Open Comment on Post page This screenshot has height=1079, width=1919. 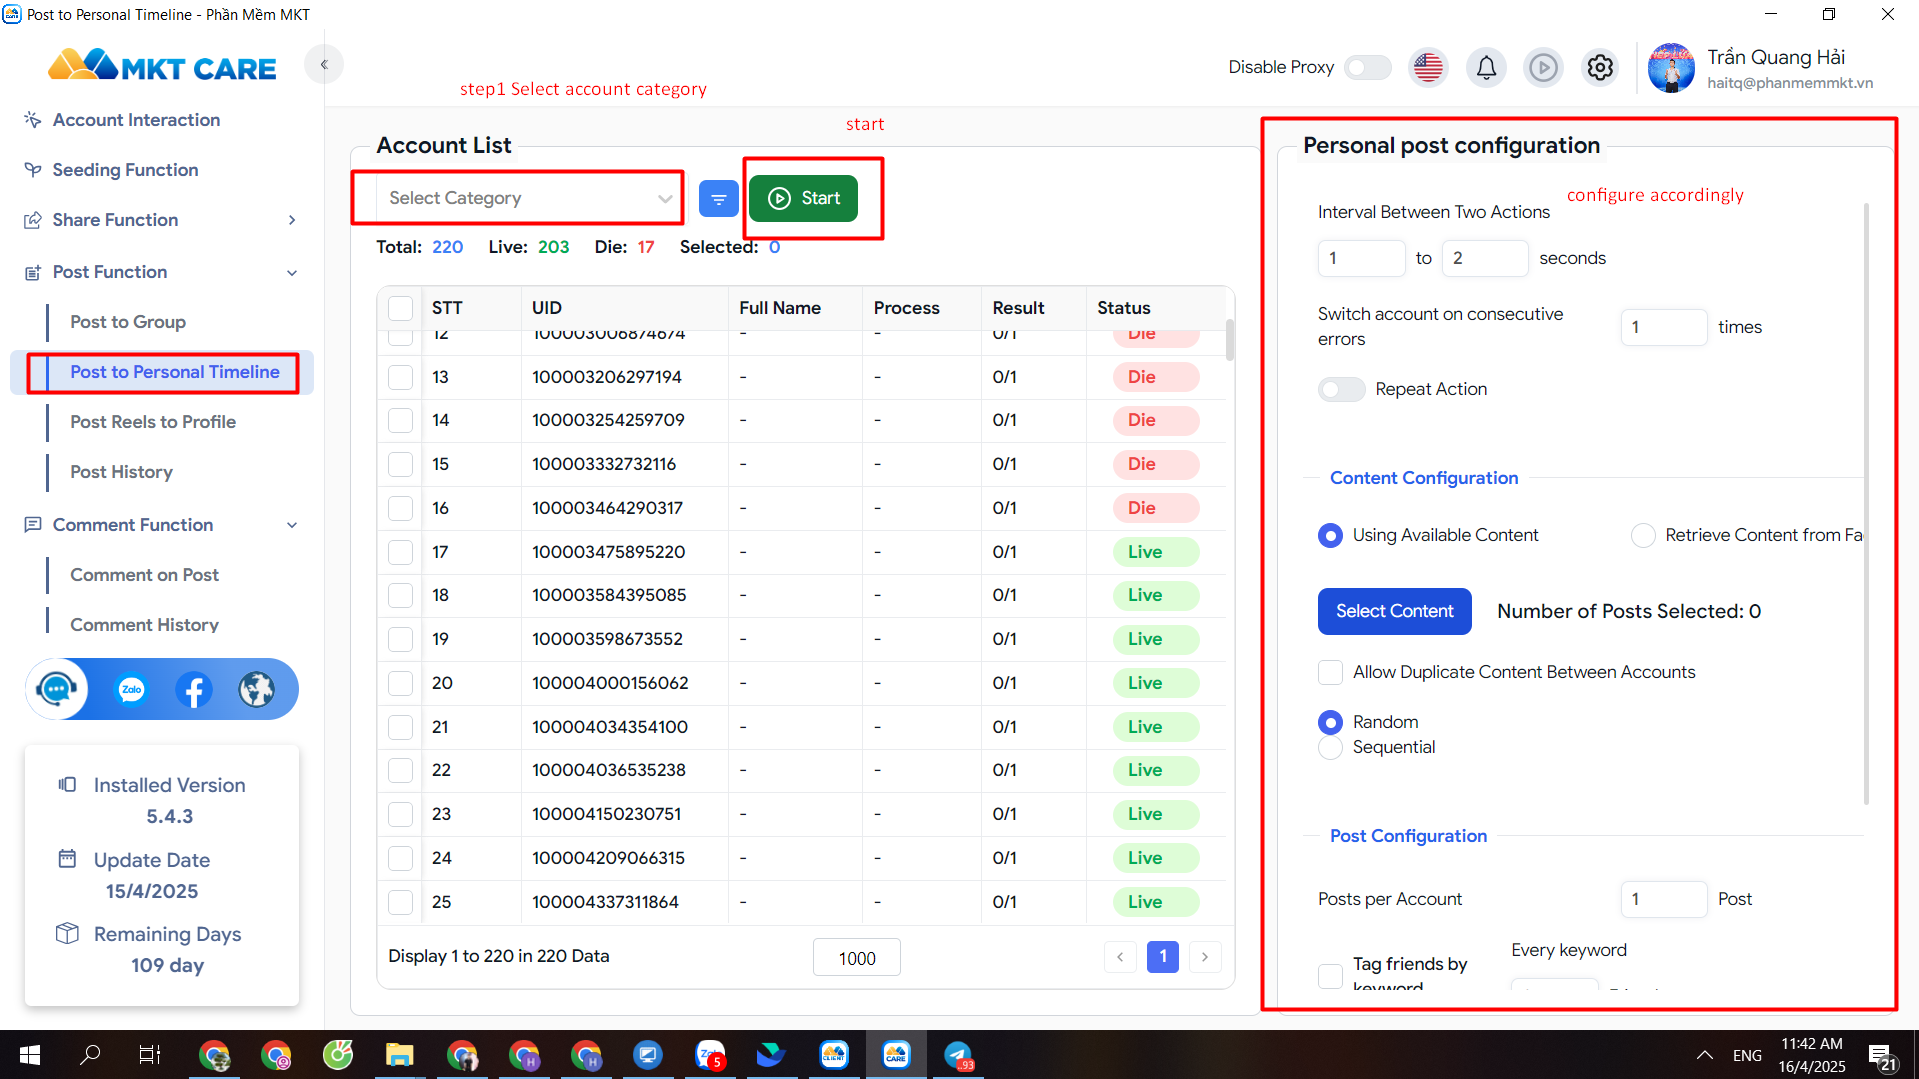[x=144, y=575]
